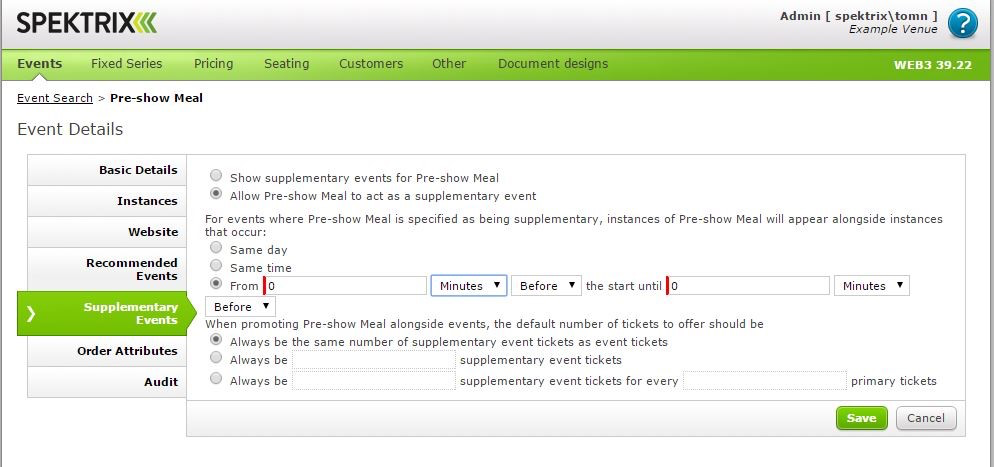Go to the Fixed Series menu
The height and width of the screenshot is (467, 994).
(x=127, y=63)
